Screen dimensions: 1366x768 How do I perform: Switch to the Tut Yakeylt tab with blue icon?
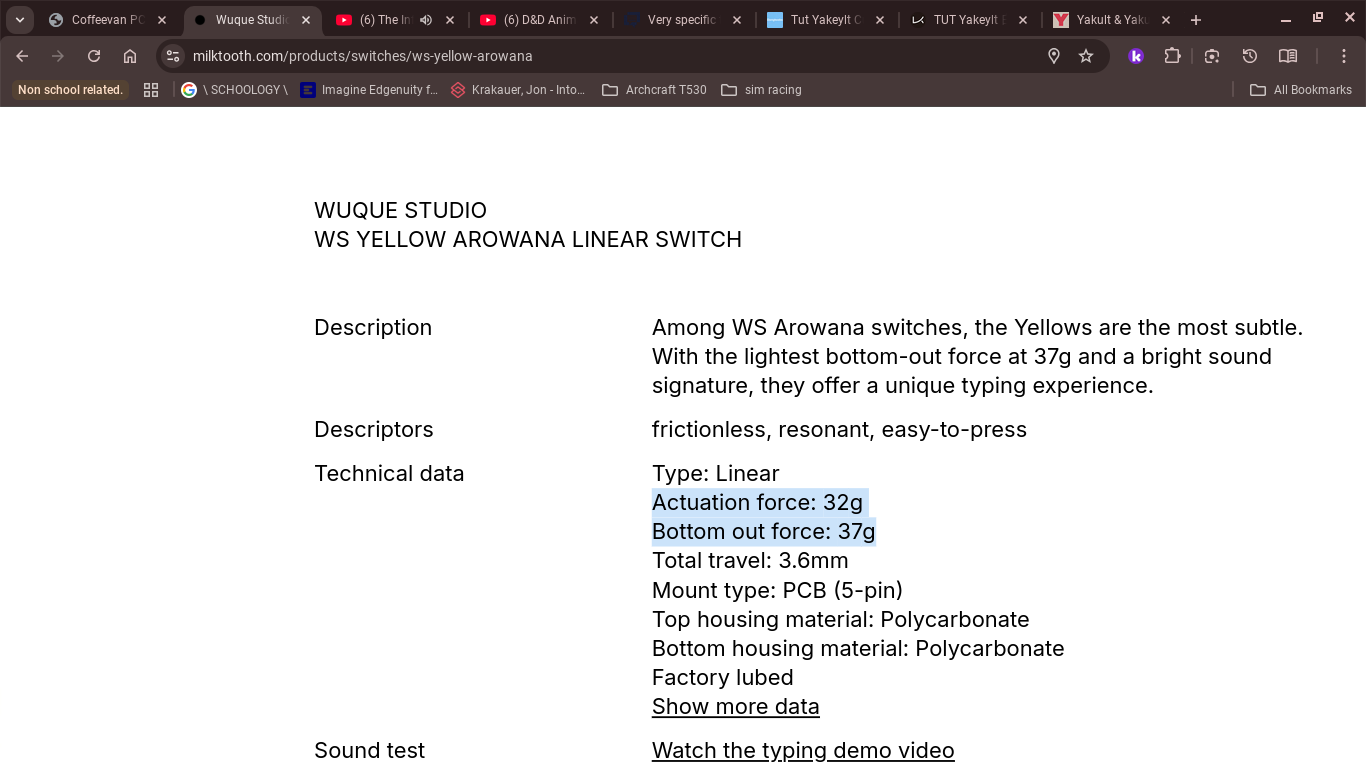[825, 20]
